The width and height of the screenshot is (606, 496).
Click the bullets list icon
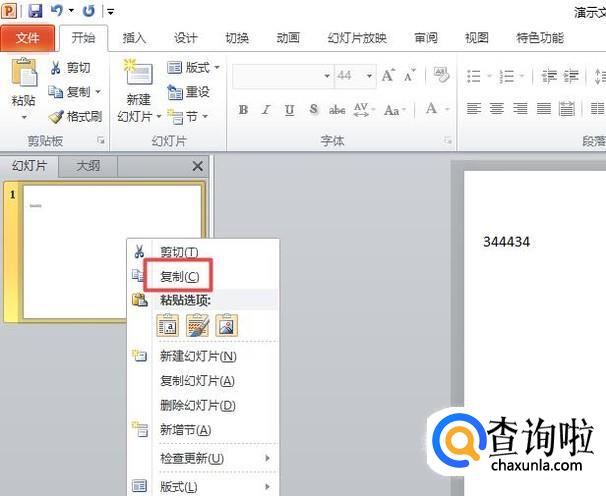coord(474,76)
